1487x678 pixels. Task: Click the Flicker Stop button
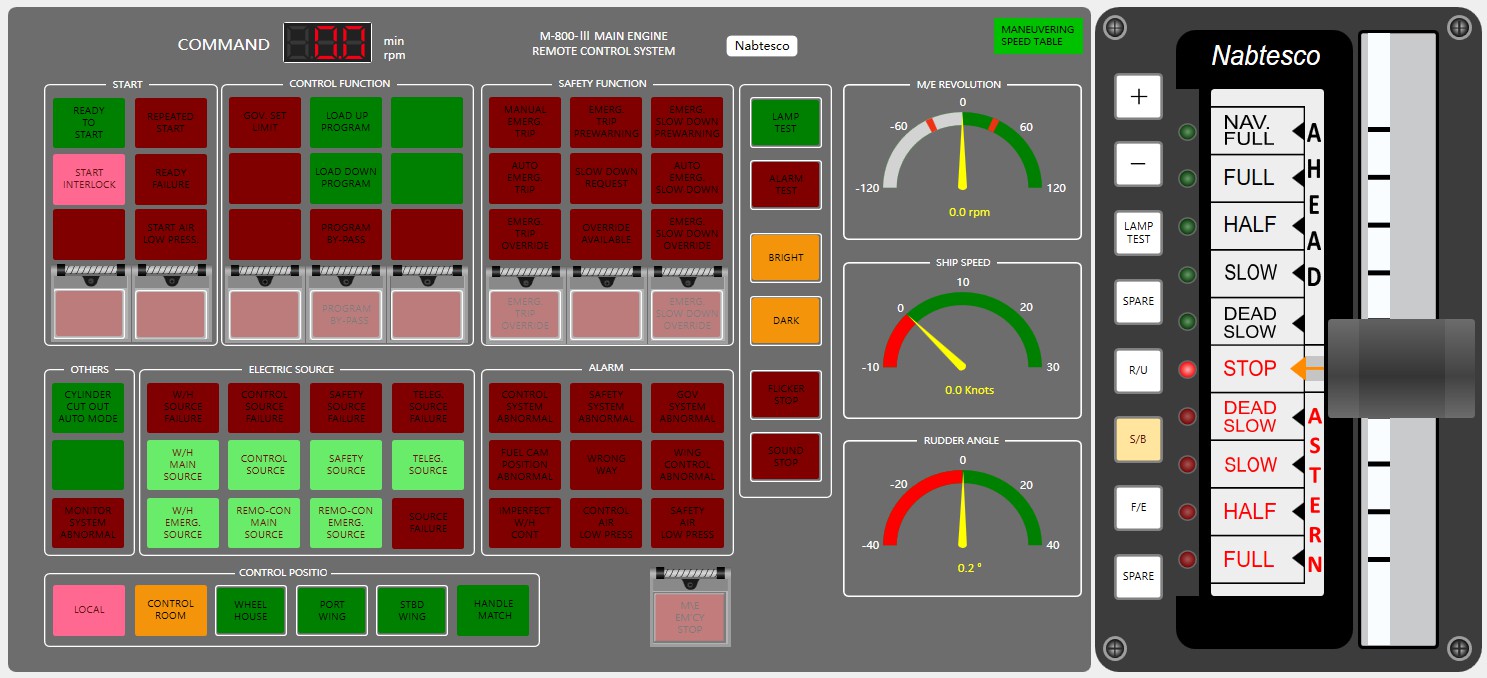click(786, 395)
